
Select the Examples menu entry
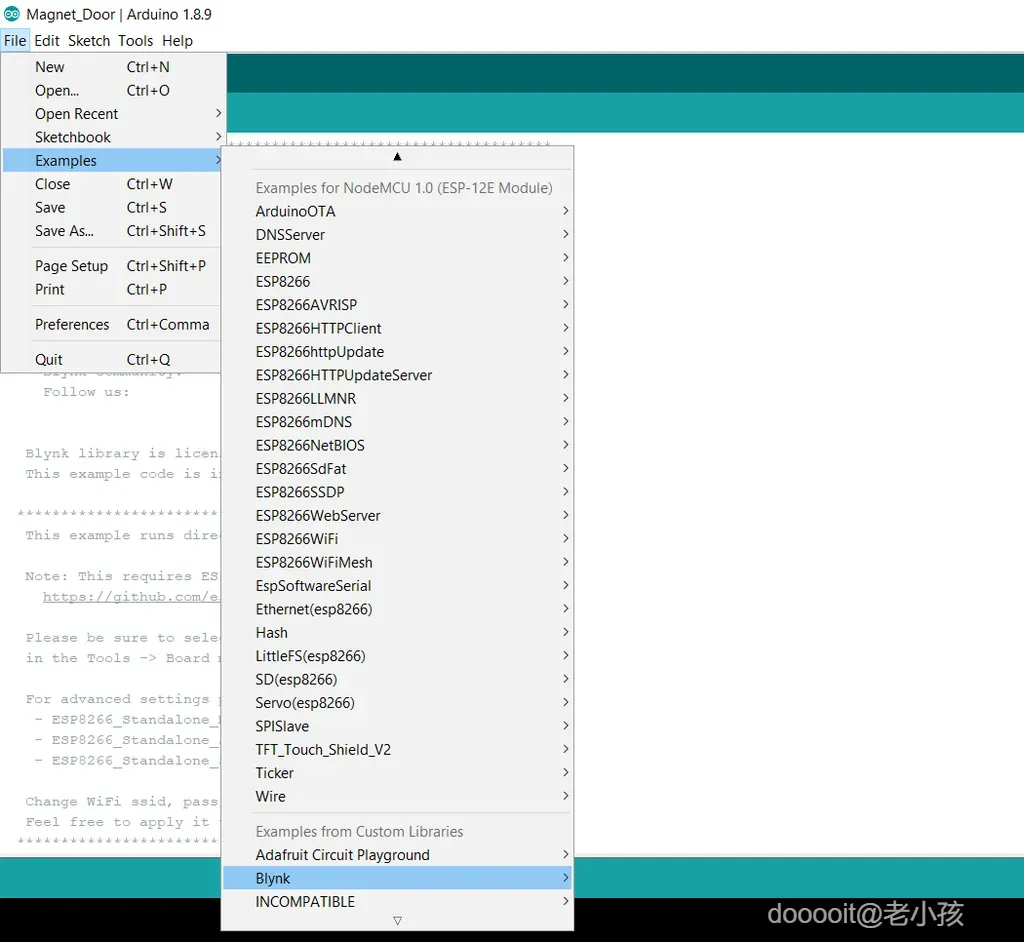point(112,161)
